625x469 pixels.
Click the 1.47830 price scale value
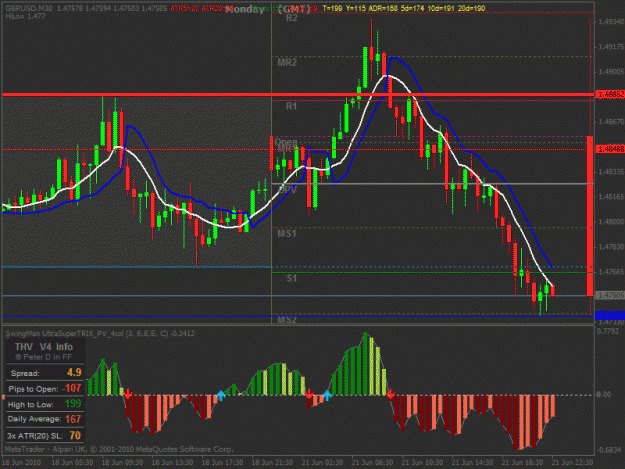click(x=611, y=247)
